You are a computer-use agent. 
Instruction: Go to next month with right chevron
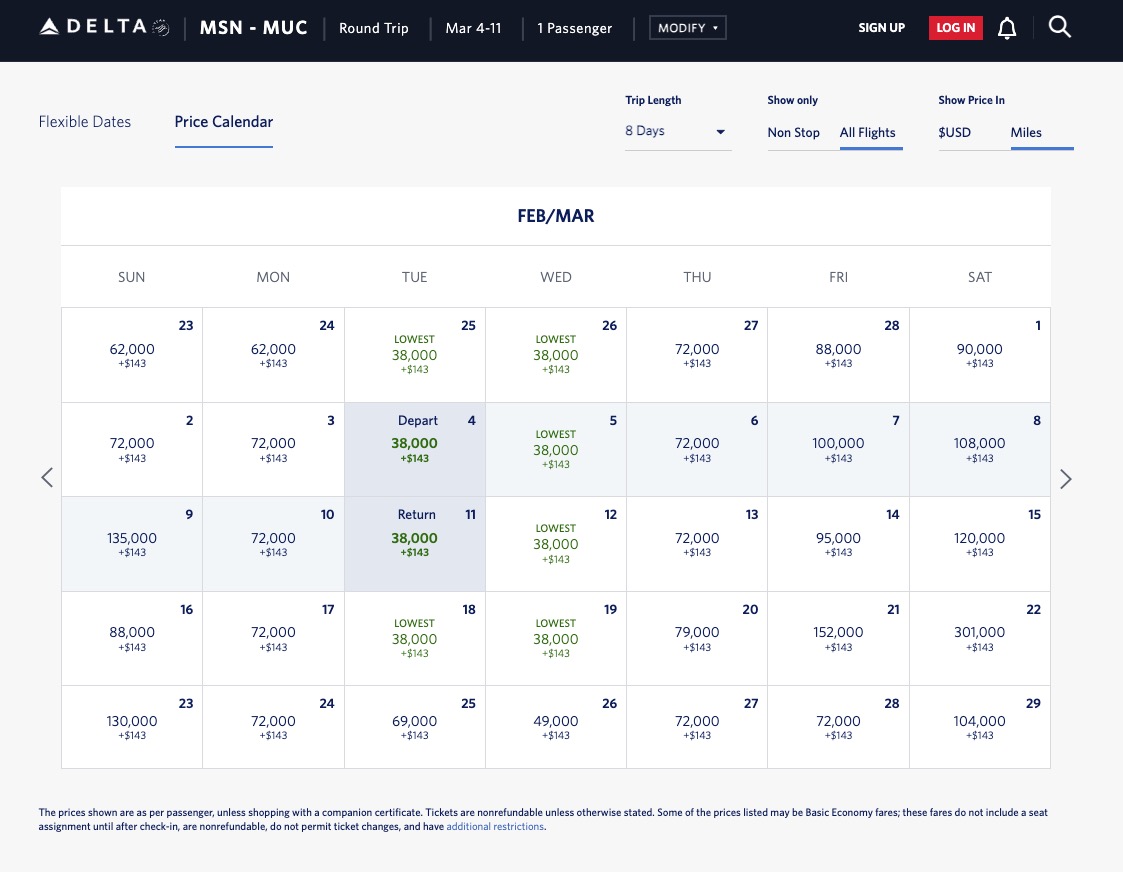pos(1066,479)
